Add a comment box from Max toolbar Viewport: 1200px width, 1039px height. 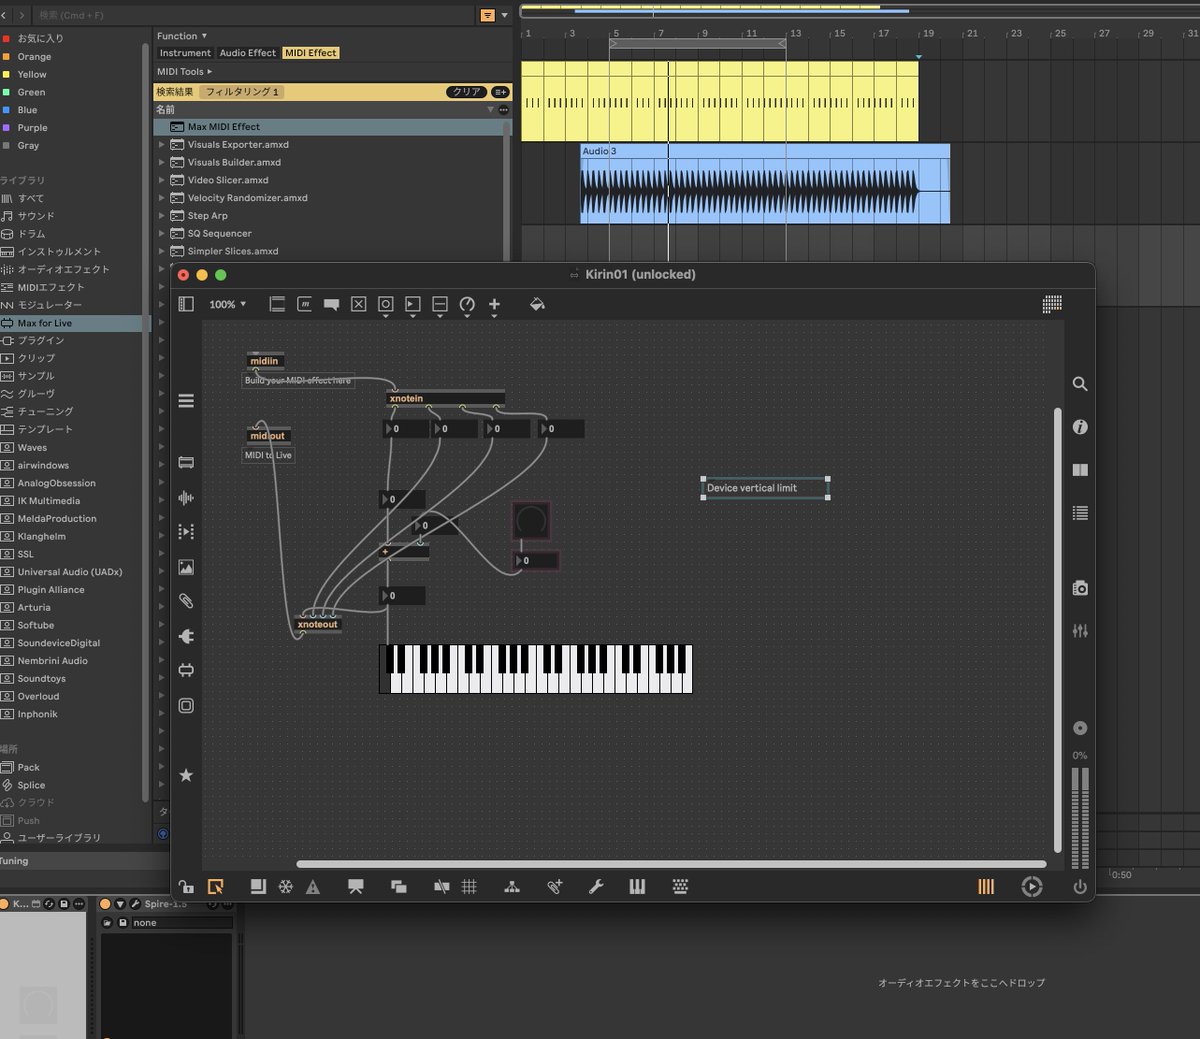click(332, 304)
